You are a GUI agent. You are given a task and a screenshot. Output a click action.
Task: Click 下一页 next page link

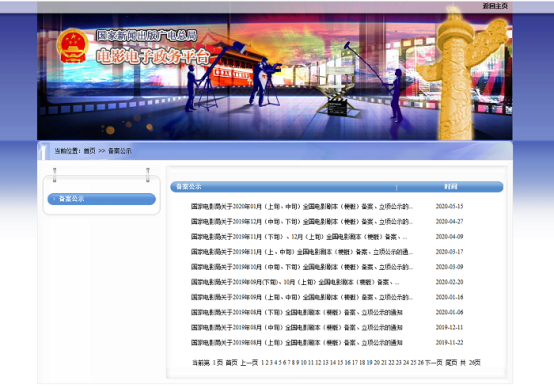point(434,363)
